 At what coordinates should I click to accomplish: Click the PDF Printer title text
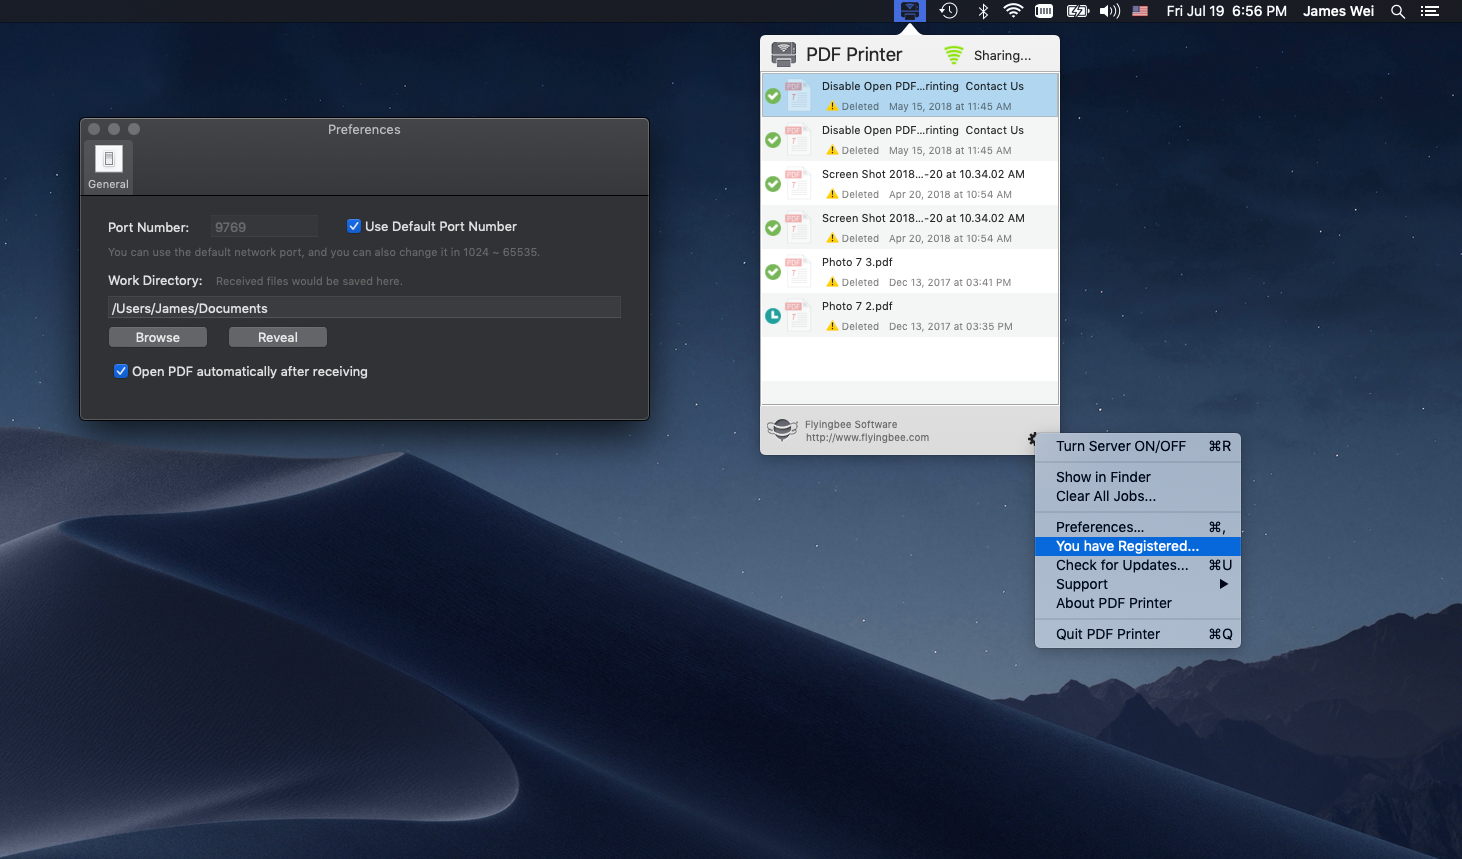click(854, 55)
